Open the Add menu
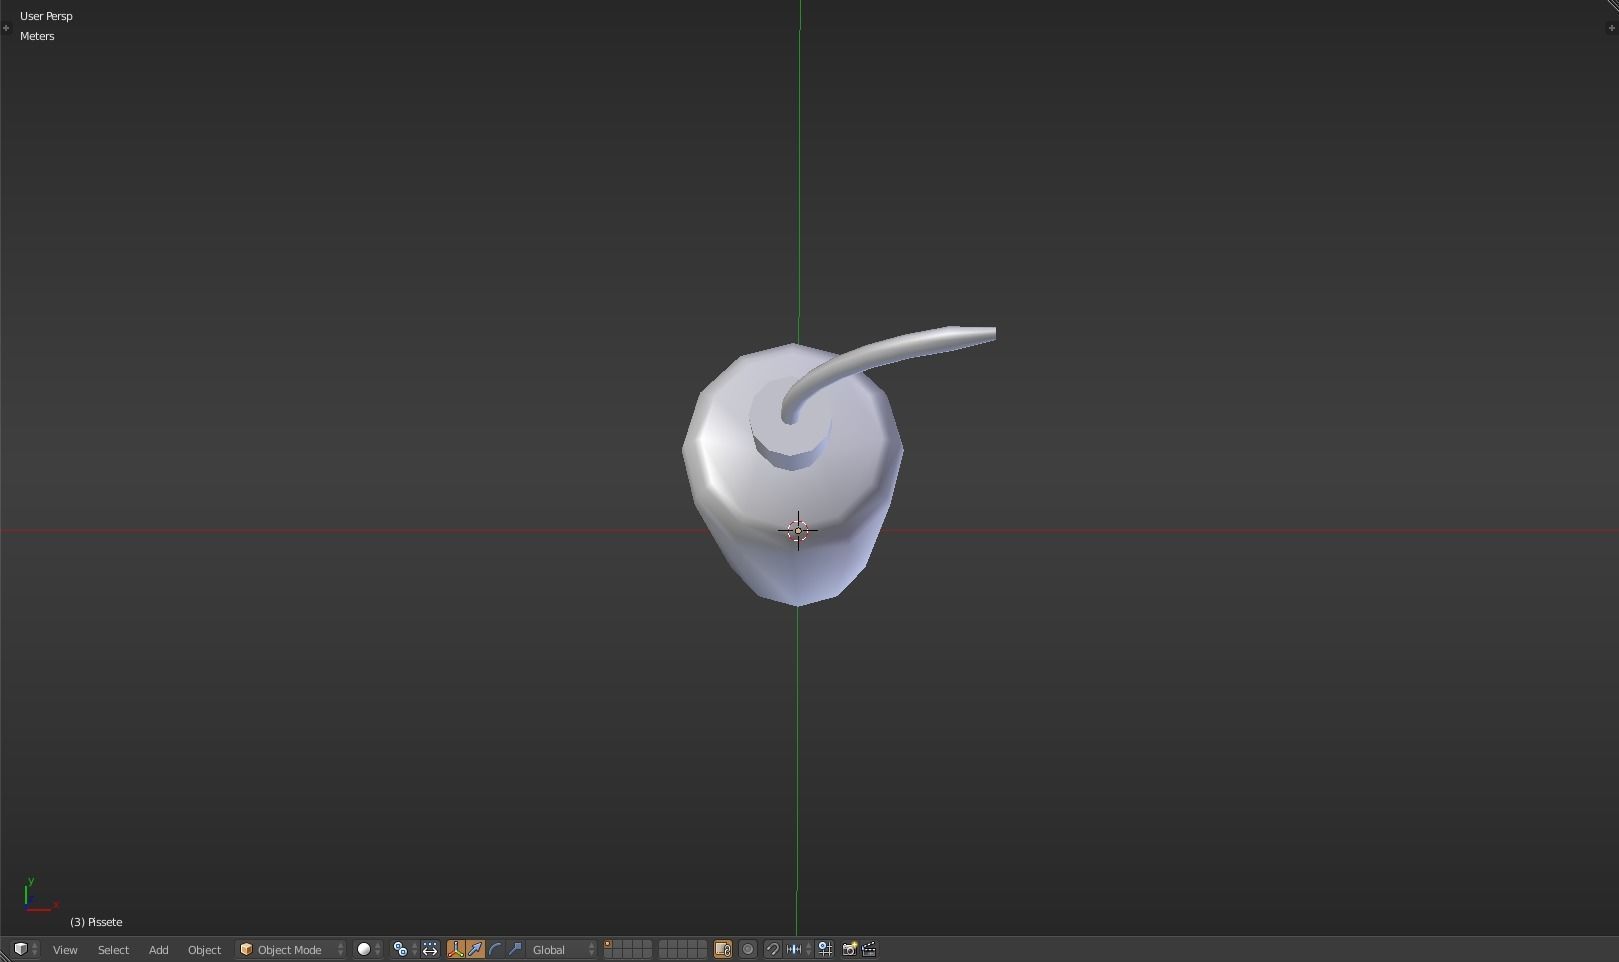Image resolution: width=1619 pixels, height=962 pixels. tap(158, 949)
